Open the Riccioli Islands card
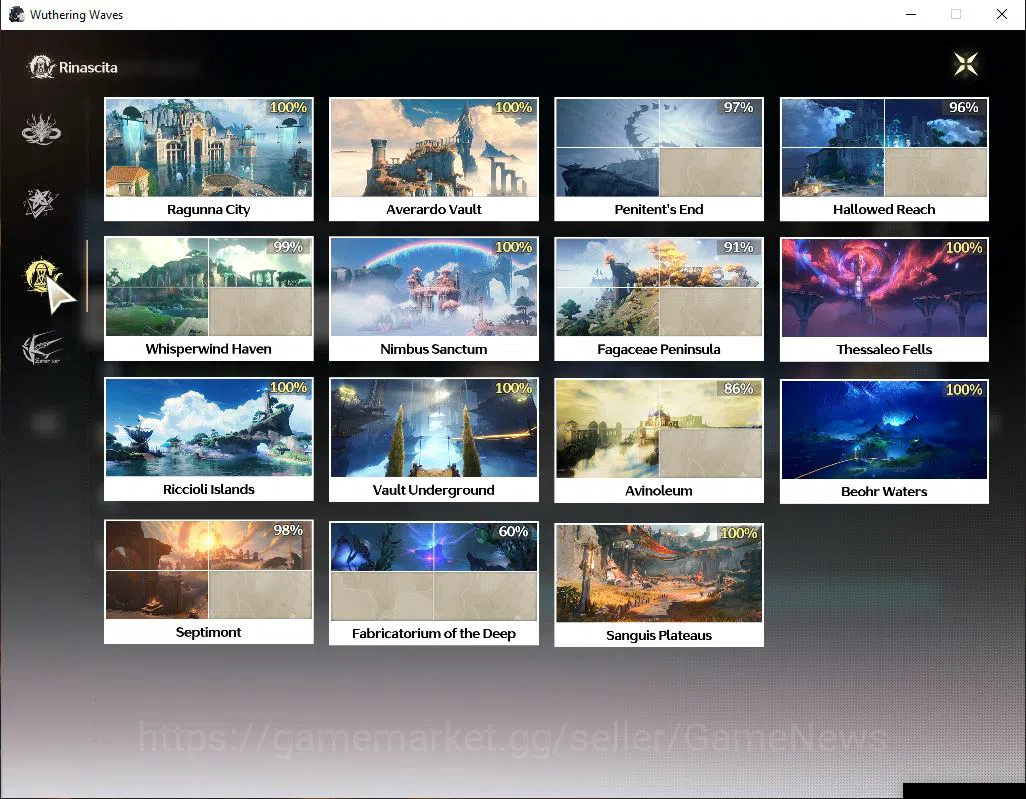This screenshot has width=1026, height=799. 209,439
